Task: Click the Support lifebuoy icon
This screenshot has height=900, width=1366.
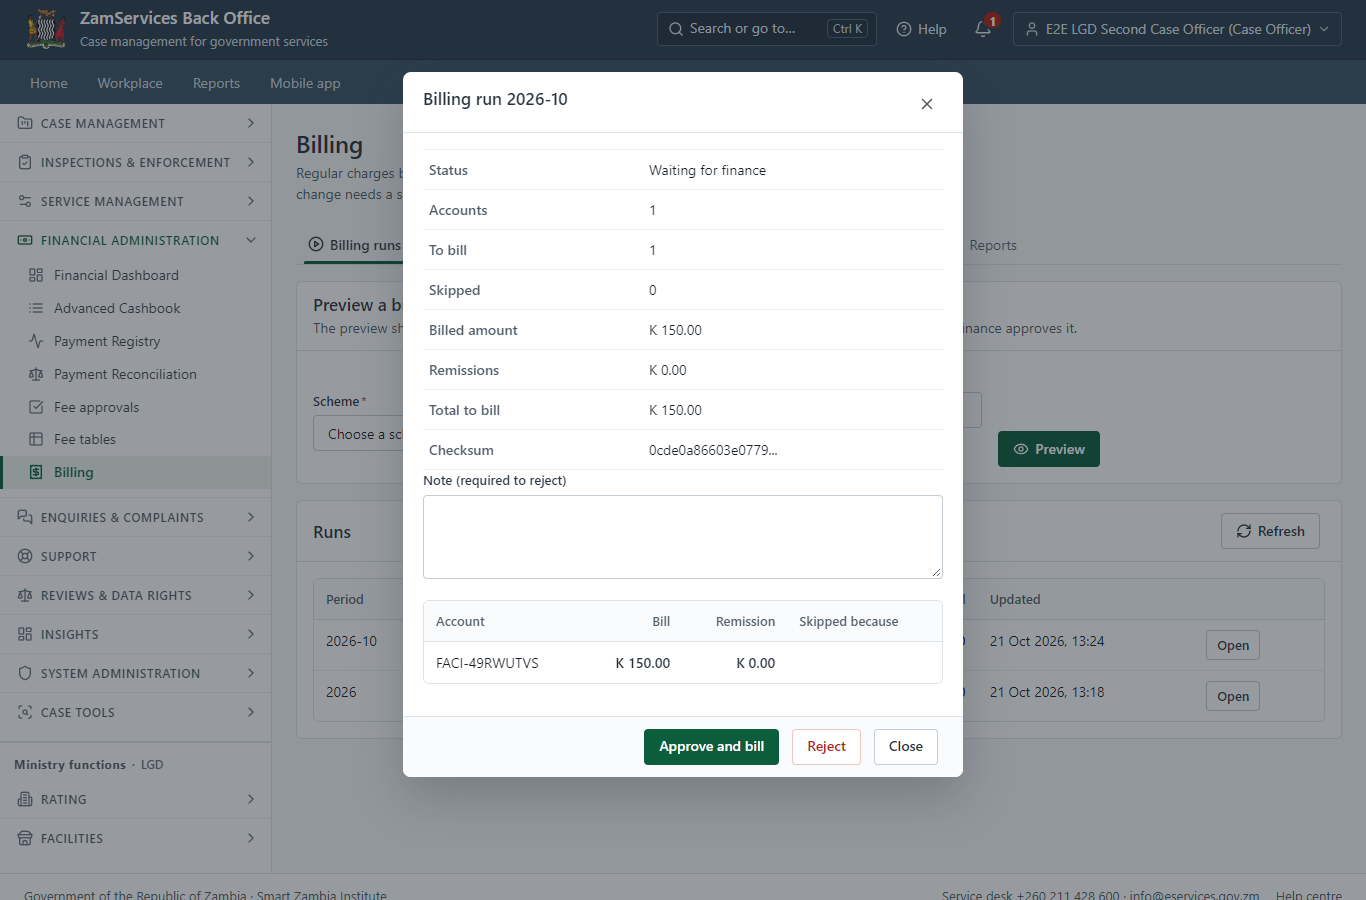Action: pos(25,556)
